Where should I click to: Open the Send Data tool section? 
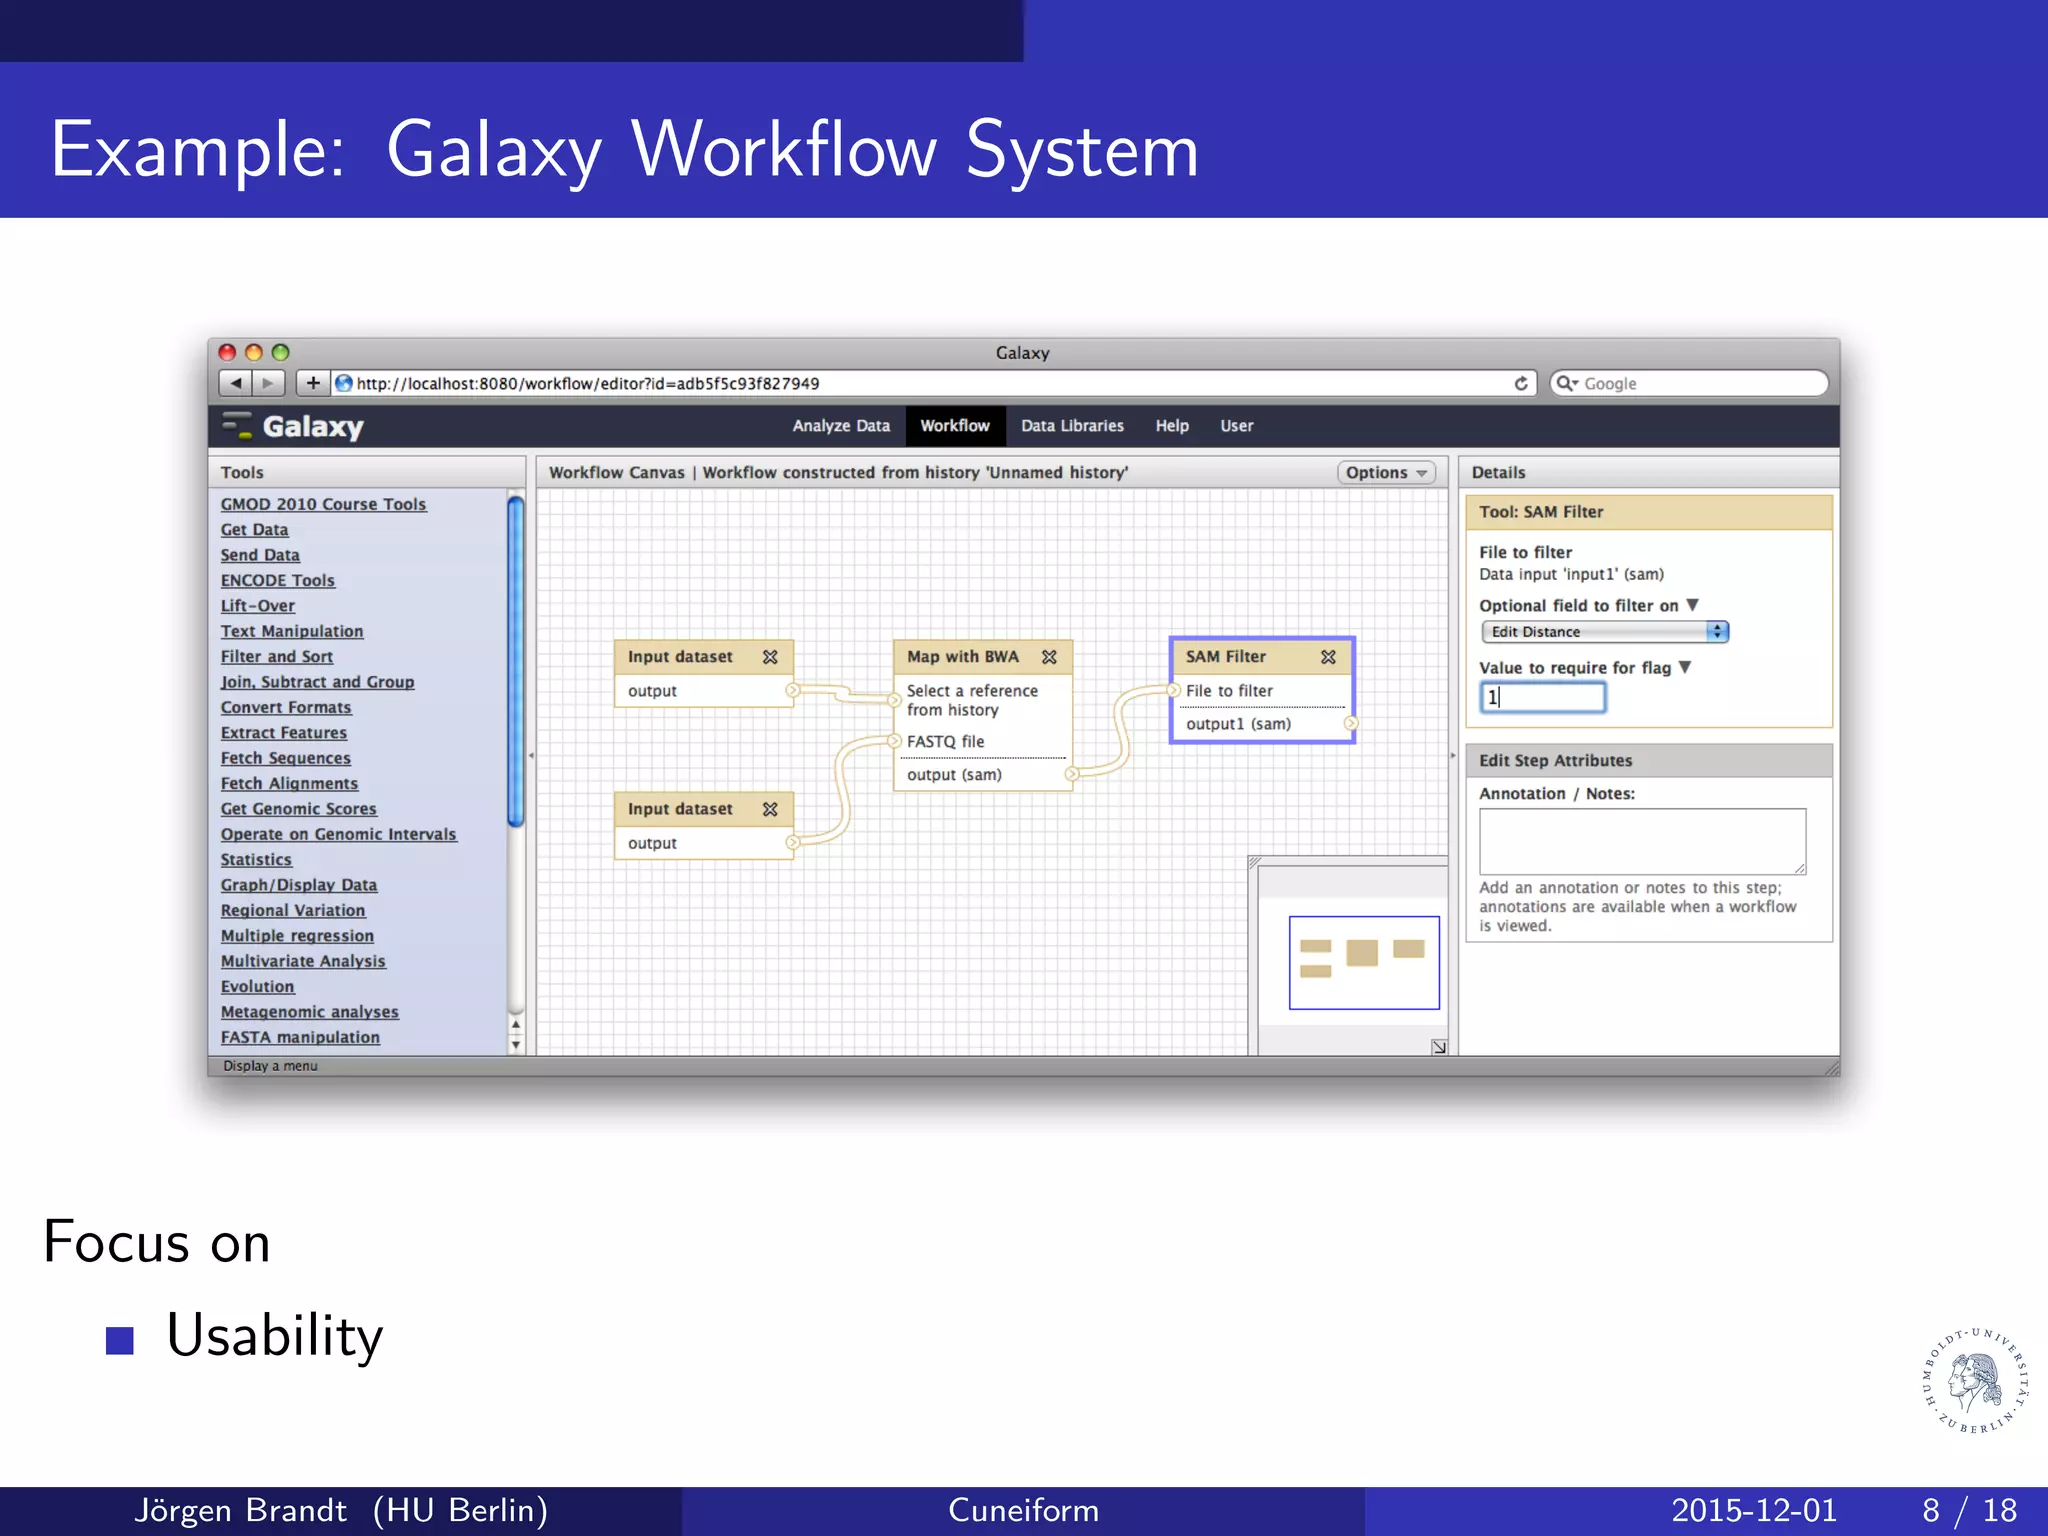(260, 555)
